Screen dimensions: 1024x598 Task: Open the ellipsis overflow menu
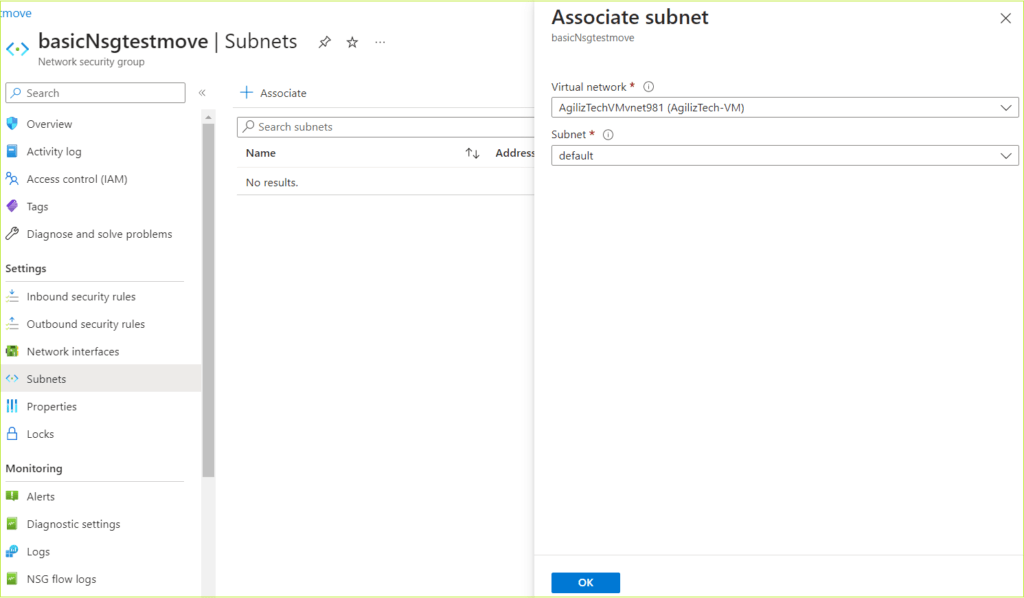[378, 41]
